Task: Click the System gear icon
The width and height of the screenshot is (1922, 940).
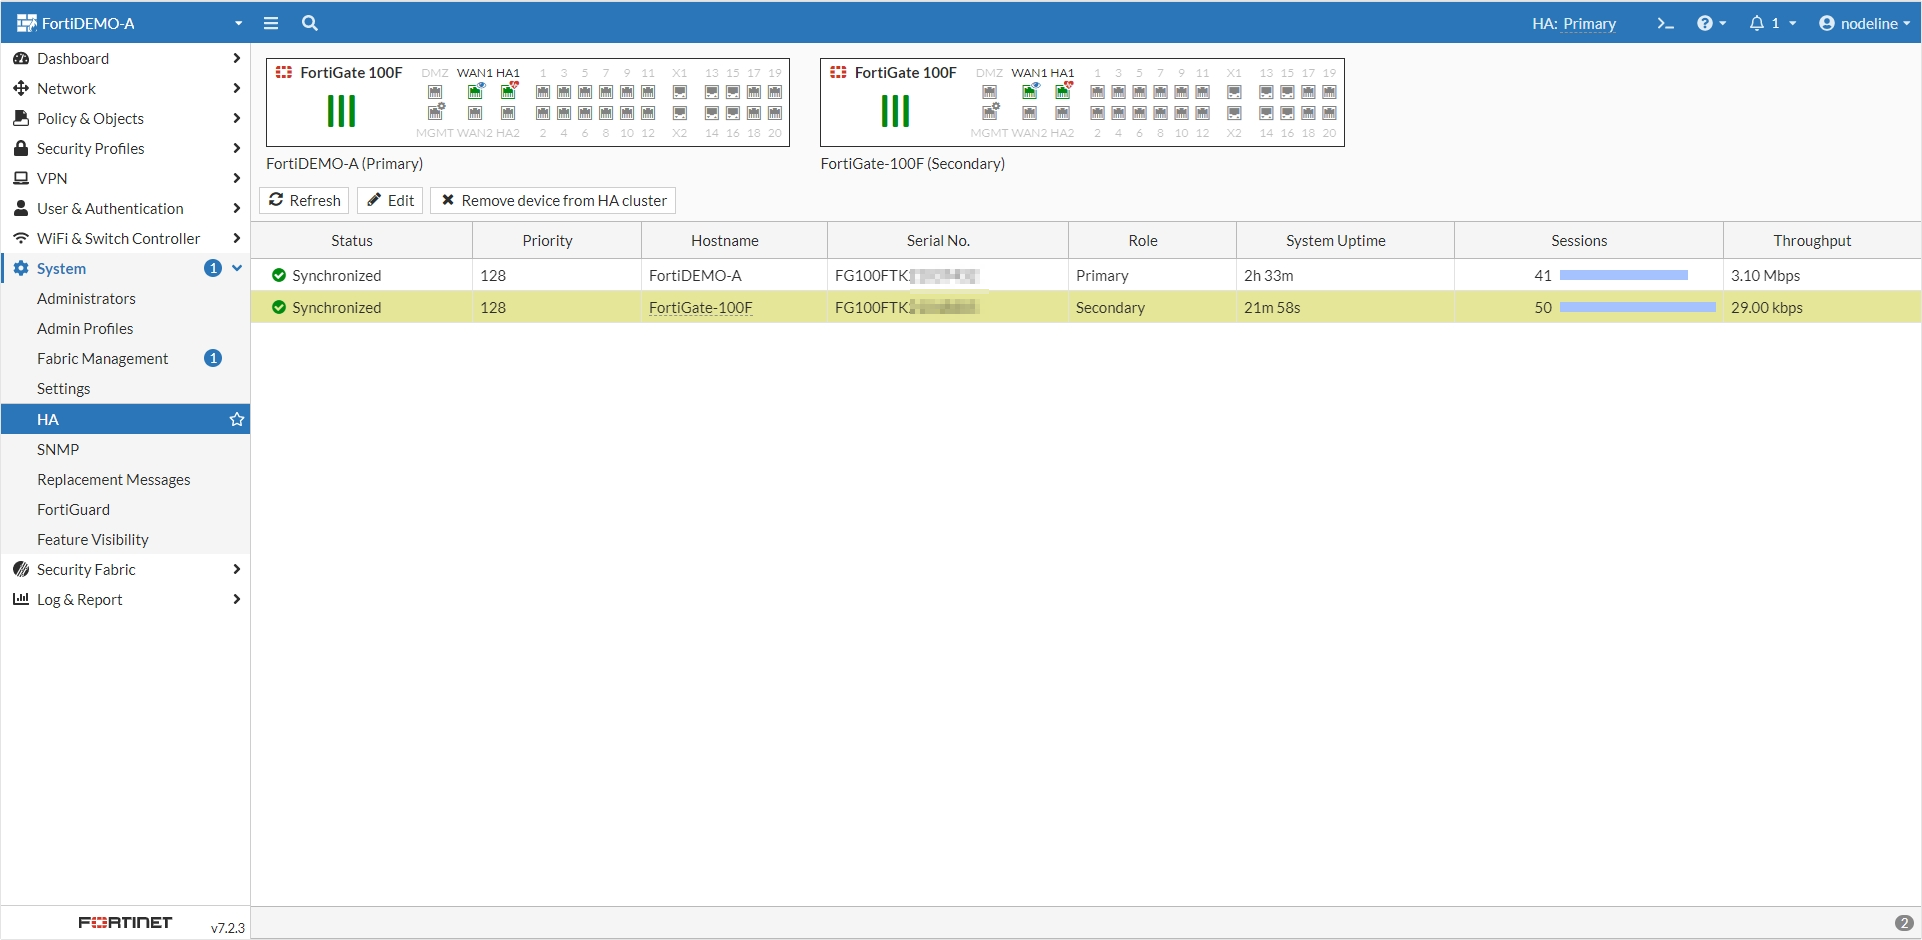Action: coord(21,268)
